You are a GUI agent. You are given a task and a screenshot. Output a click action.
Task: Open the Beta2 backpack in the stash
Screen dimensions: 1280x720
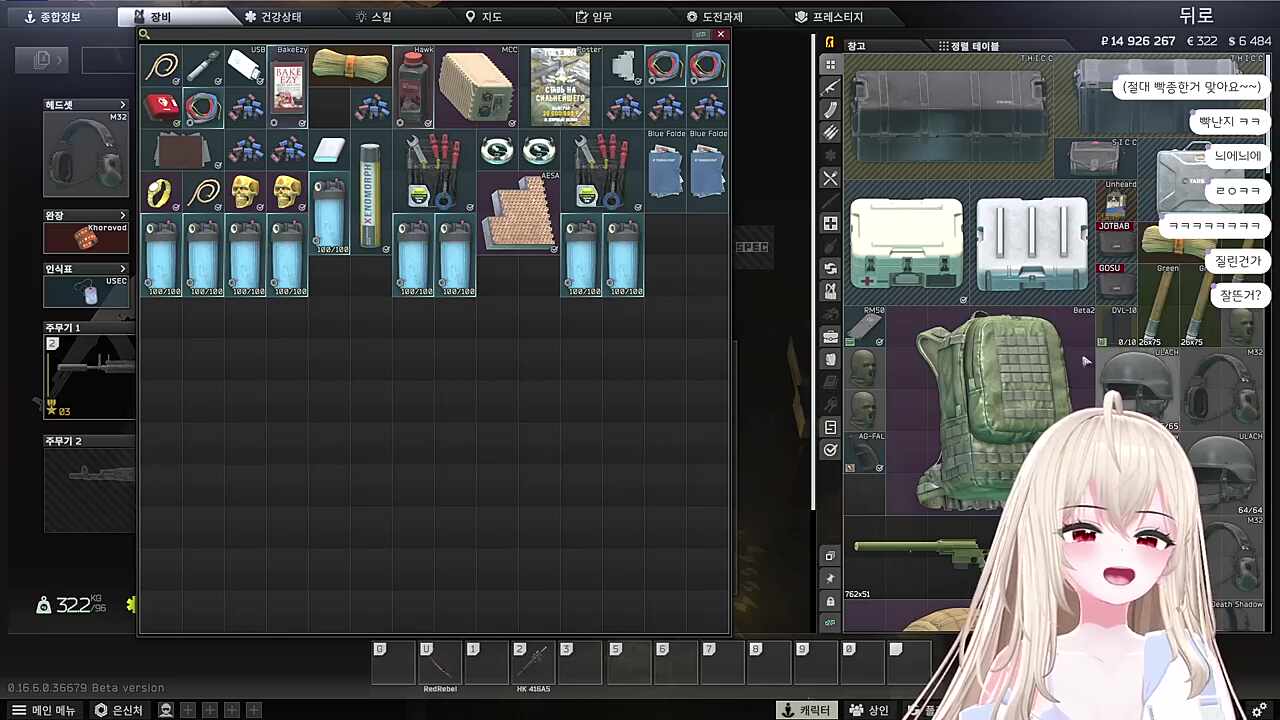[x=991, y=410]
